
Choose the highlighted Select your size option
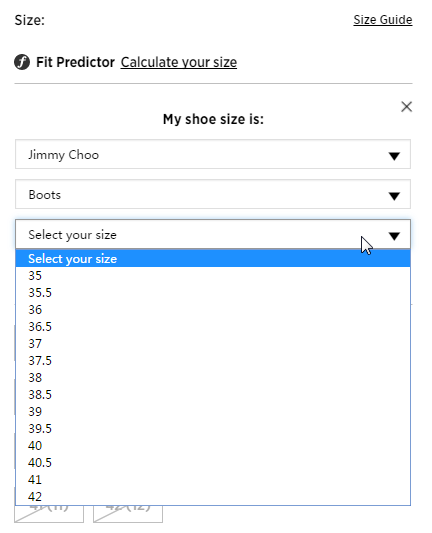[x=213, y=259]
